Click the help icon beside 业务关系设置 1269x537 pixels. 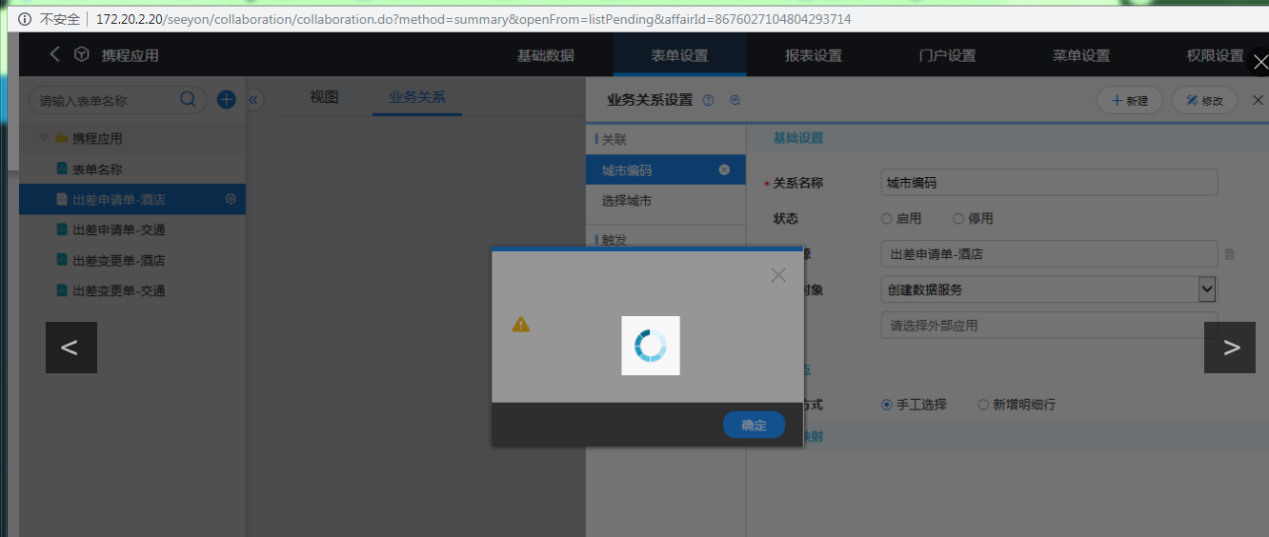708,100
